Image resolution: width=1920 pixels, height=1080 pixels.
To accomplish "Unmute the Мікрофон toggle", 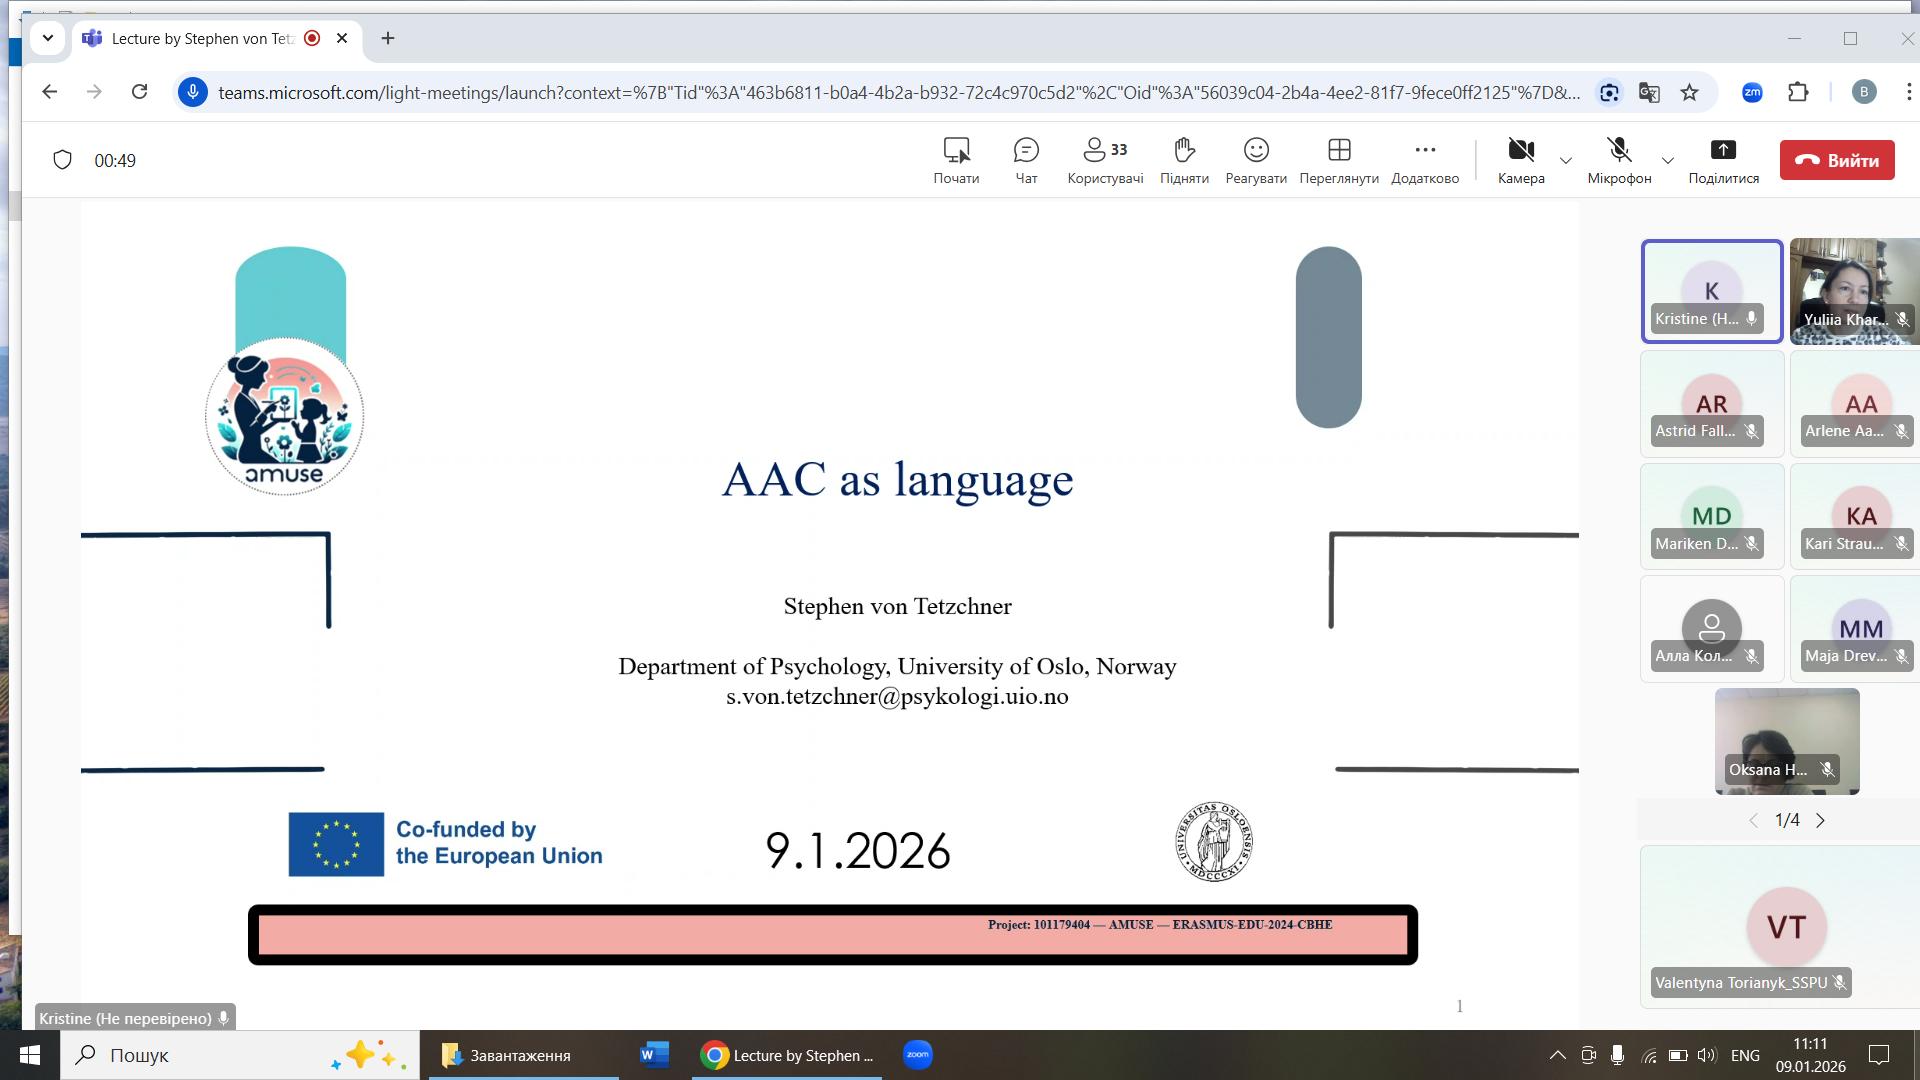I will (x=1618, y=160).
